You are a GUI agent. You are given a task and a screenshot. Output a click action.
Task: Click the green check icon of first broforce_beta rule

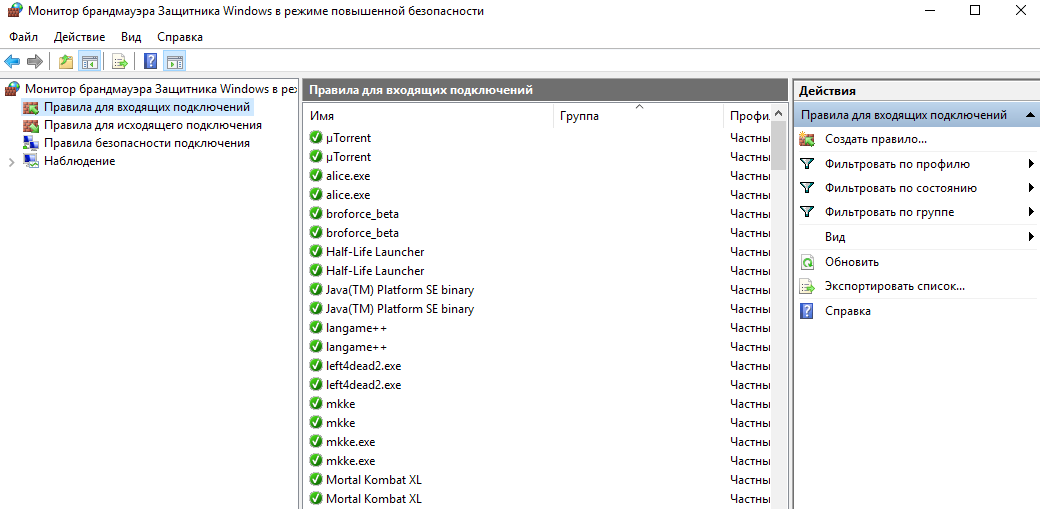316,214
